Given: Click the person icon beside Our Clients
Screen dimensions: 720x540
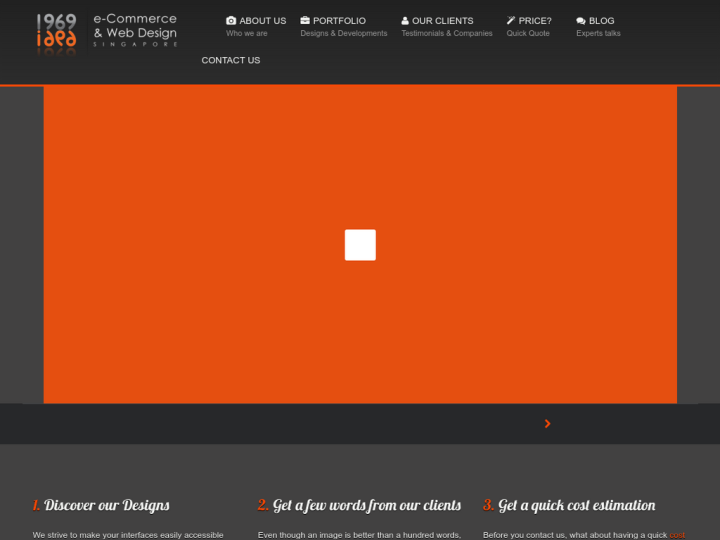Looking at the screenshot, I should [405, 21].
